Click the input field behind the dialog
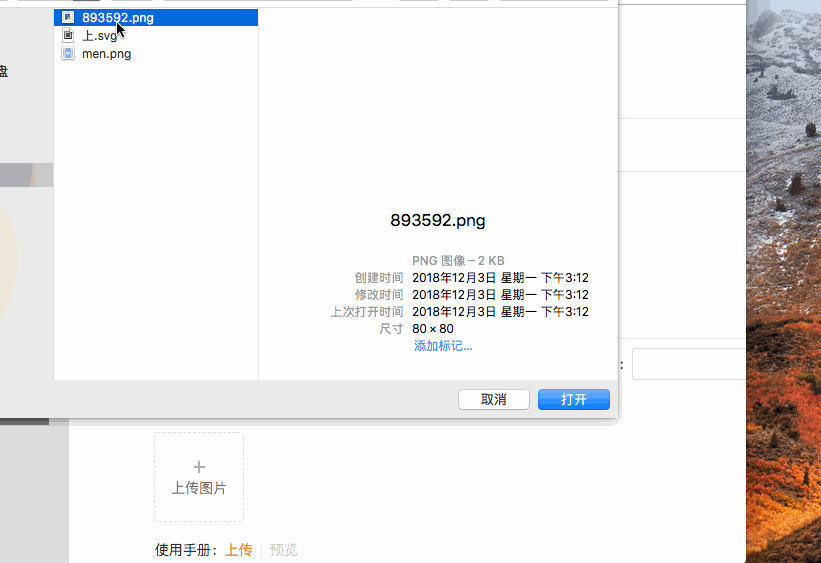The image size is (821, 563). point(689,364)
